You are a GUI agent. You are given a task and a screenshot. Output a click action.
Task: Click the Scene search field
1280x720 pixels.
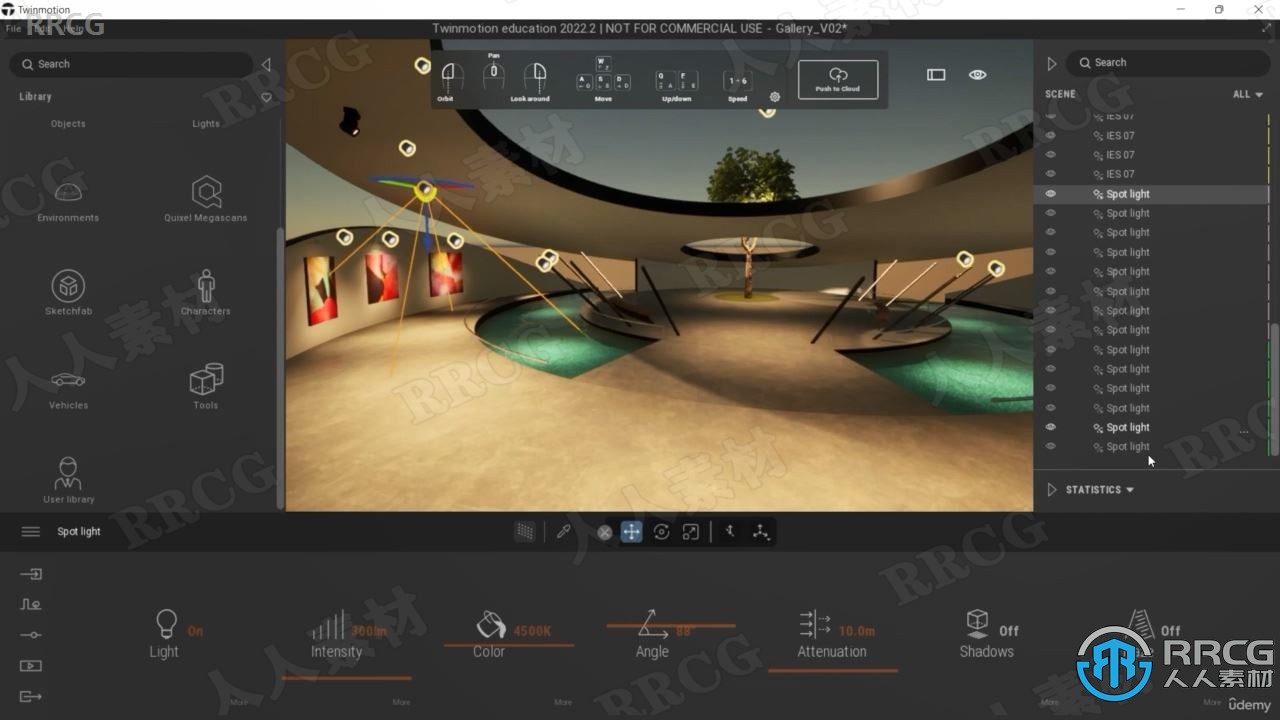pos(1169,62)
